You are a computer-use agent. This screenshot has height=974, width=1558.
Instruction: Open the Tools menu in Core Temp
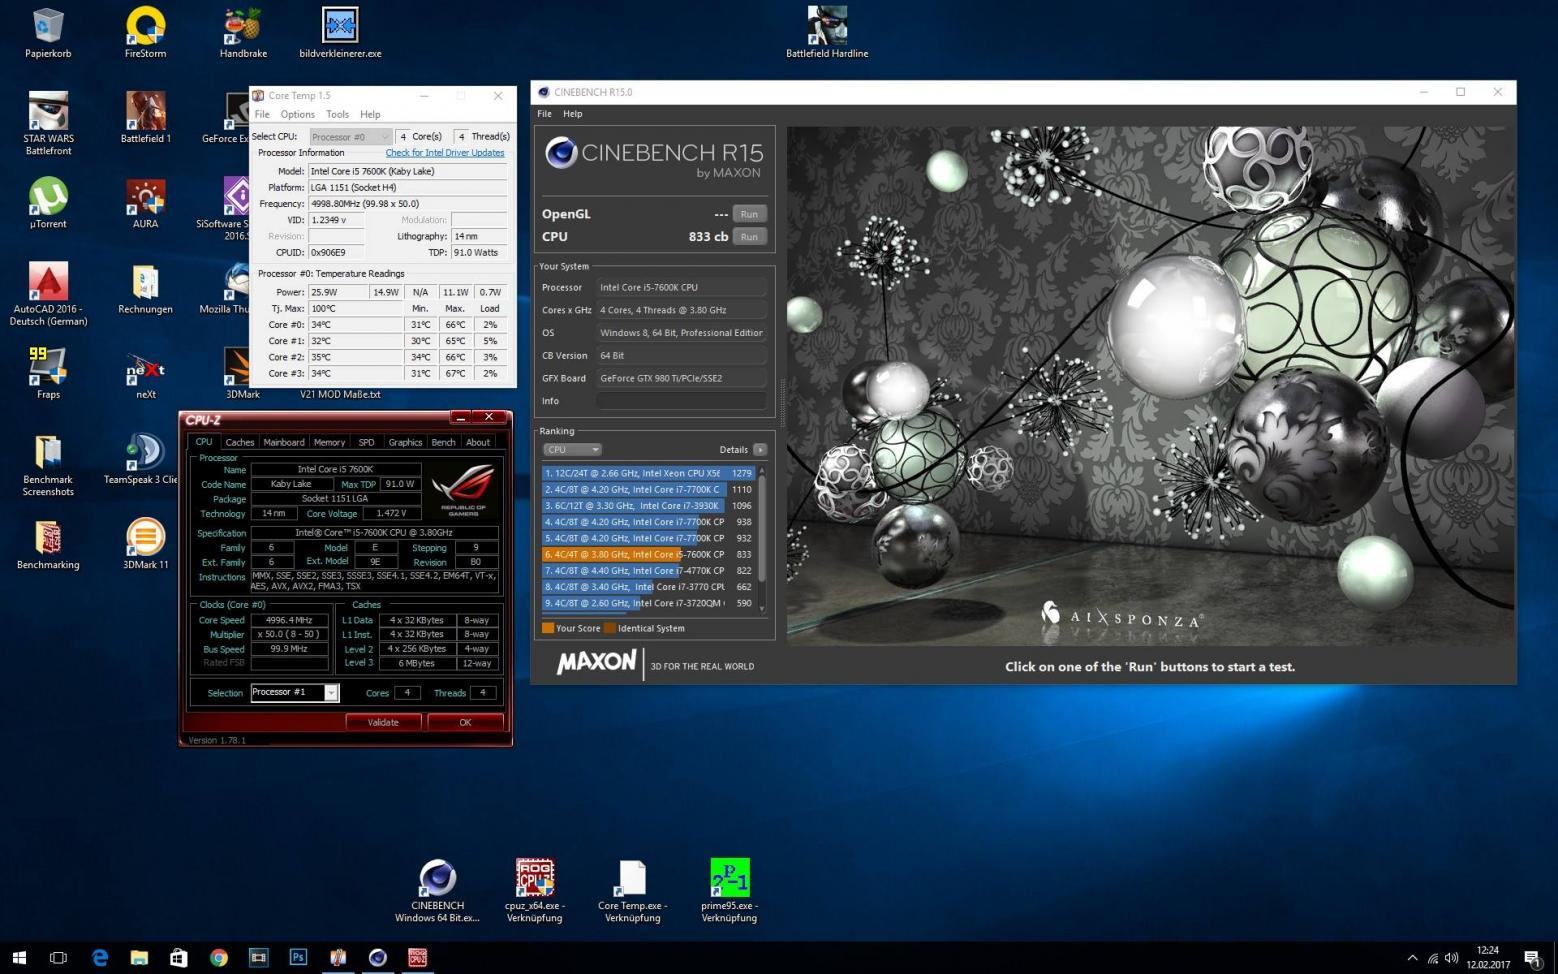[338, 114]
